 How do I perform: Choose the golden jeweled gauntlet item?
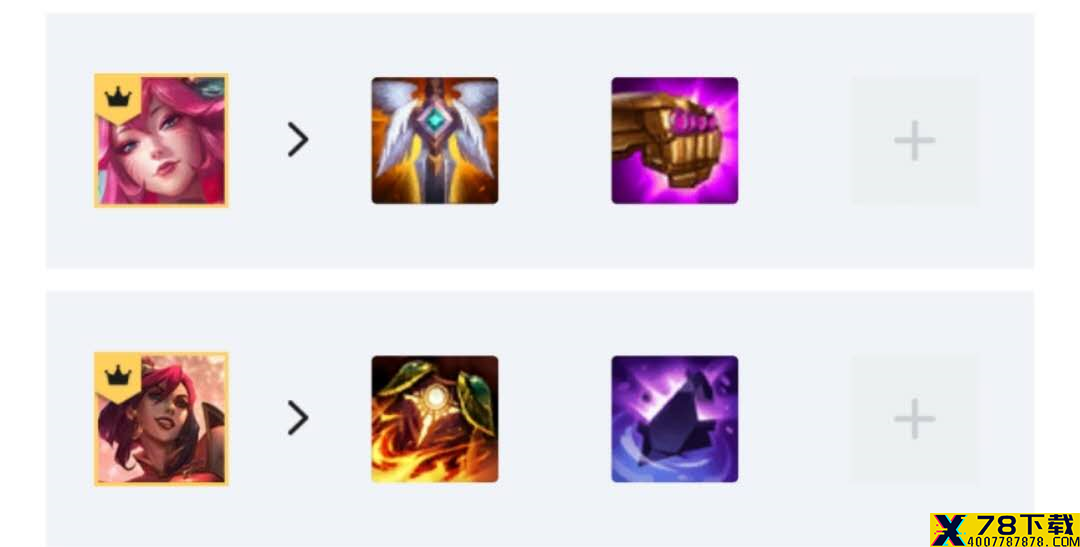coord(674,141)
